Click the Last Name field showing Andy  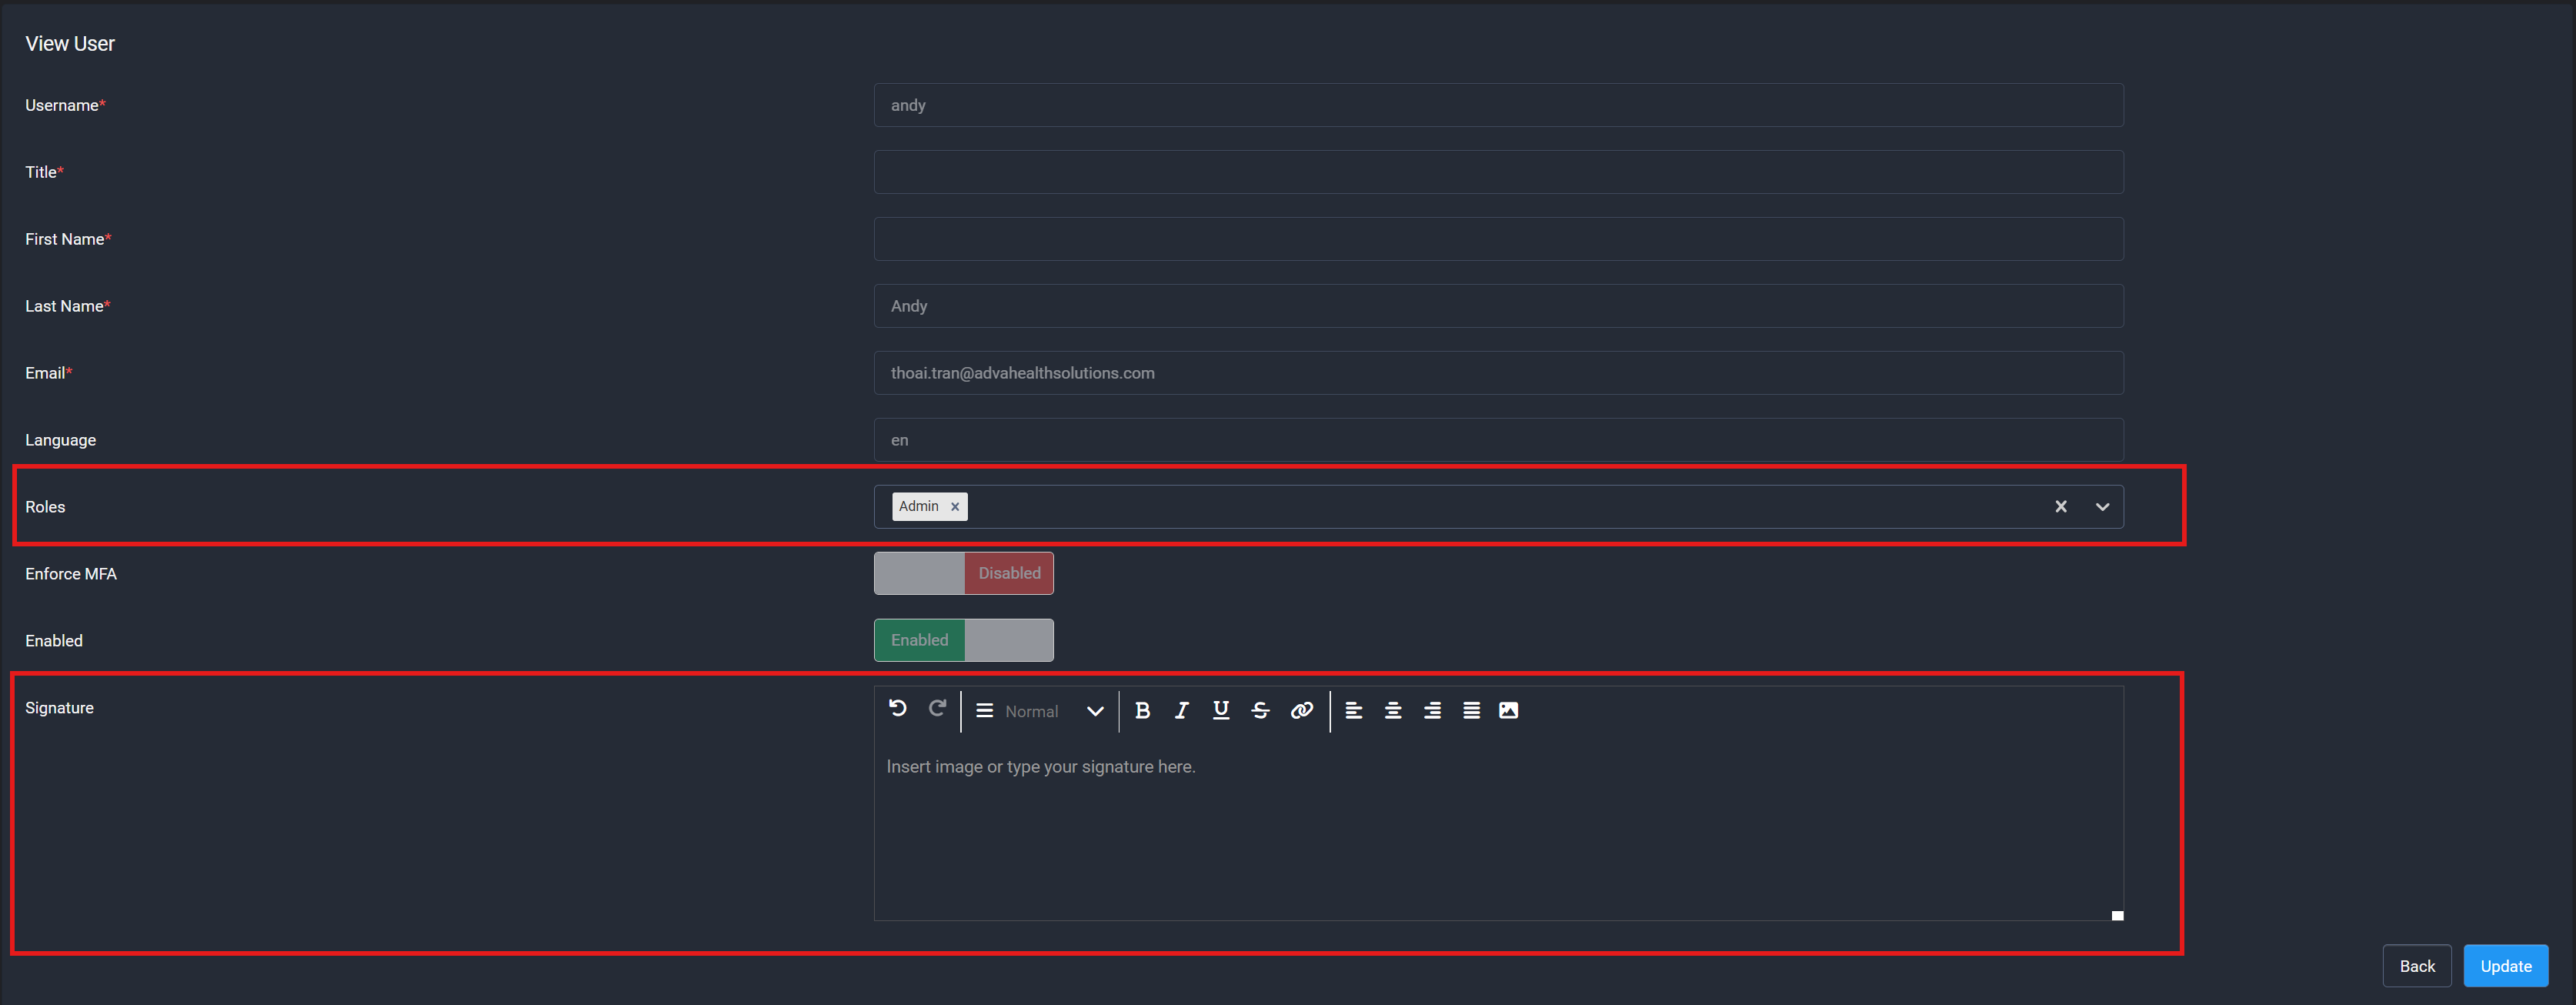point(1498,306)
